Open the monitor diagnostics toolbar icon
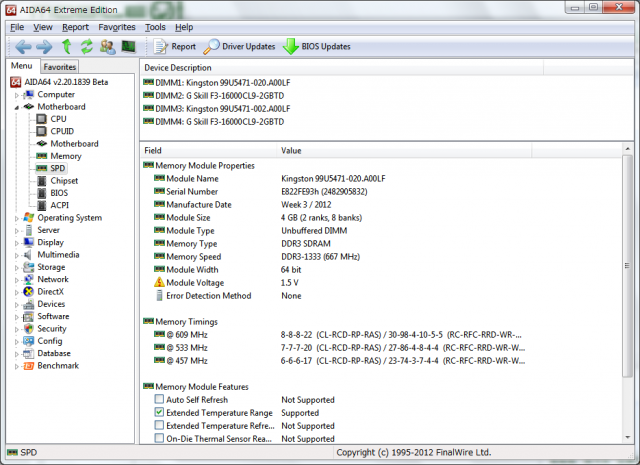640x465 pixels. [129, 47]
